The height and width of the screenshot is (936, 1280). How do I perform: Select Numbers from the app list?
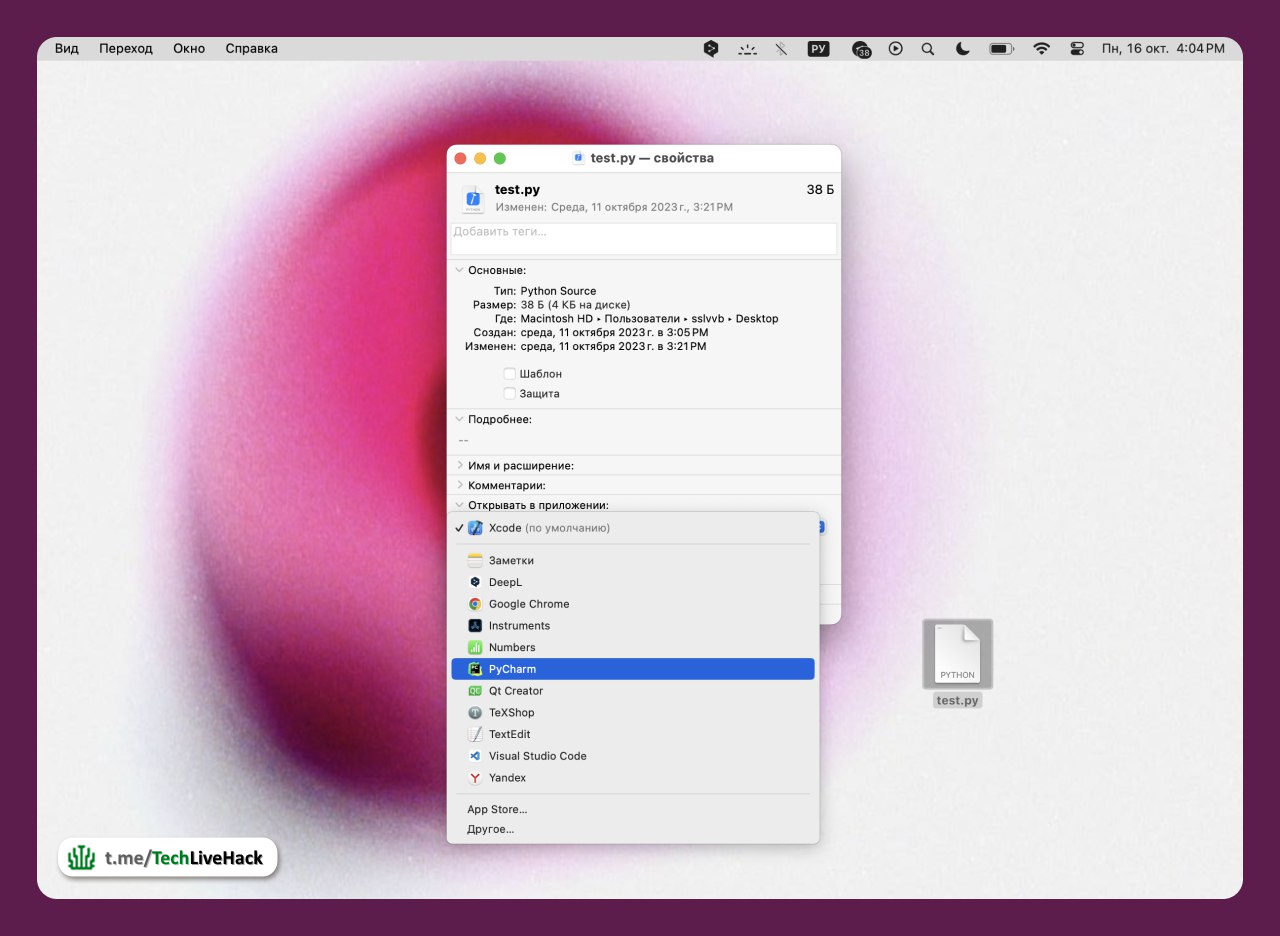coord(633,647)
